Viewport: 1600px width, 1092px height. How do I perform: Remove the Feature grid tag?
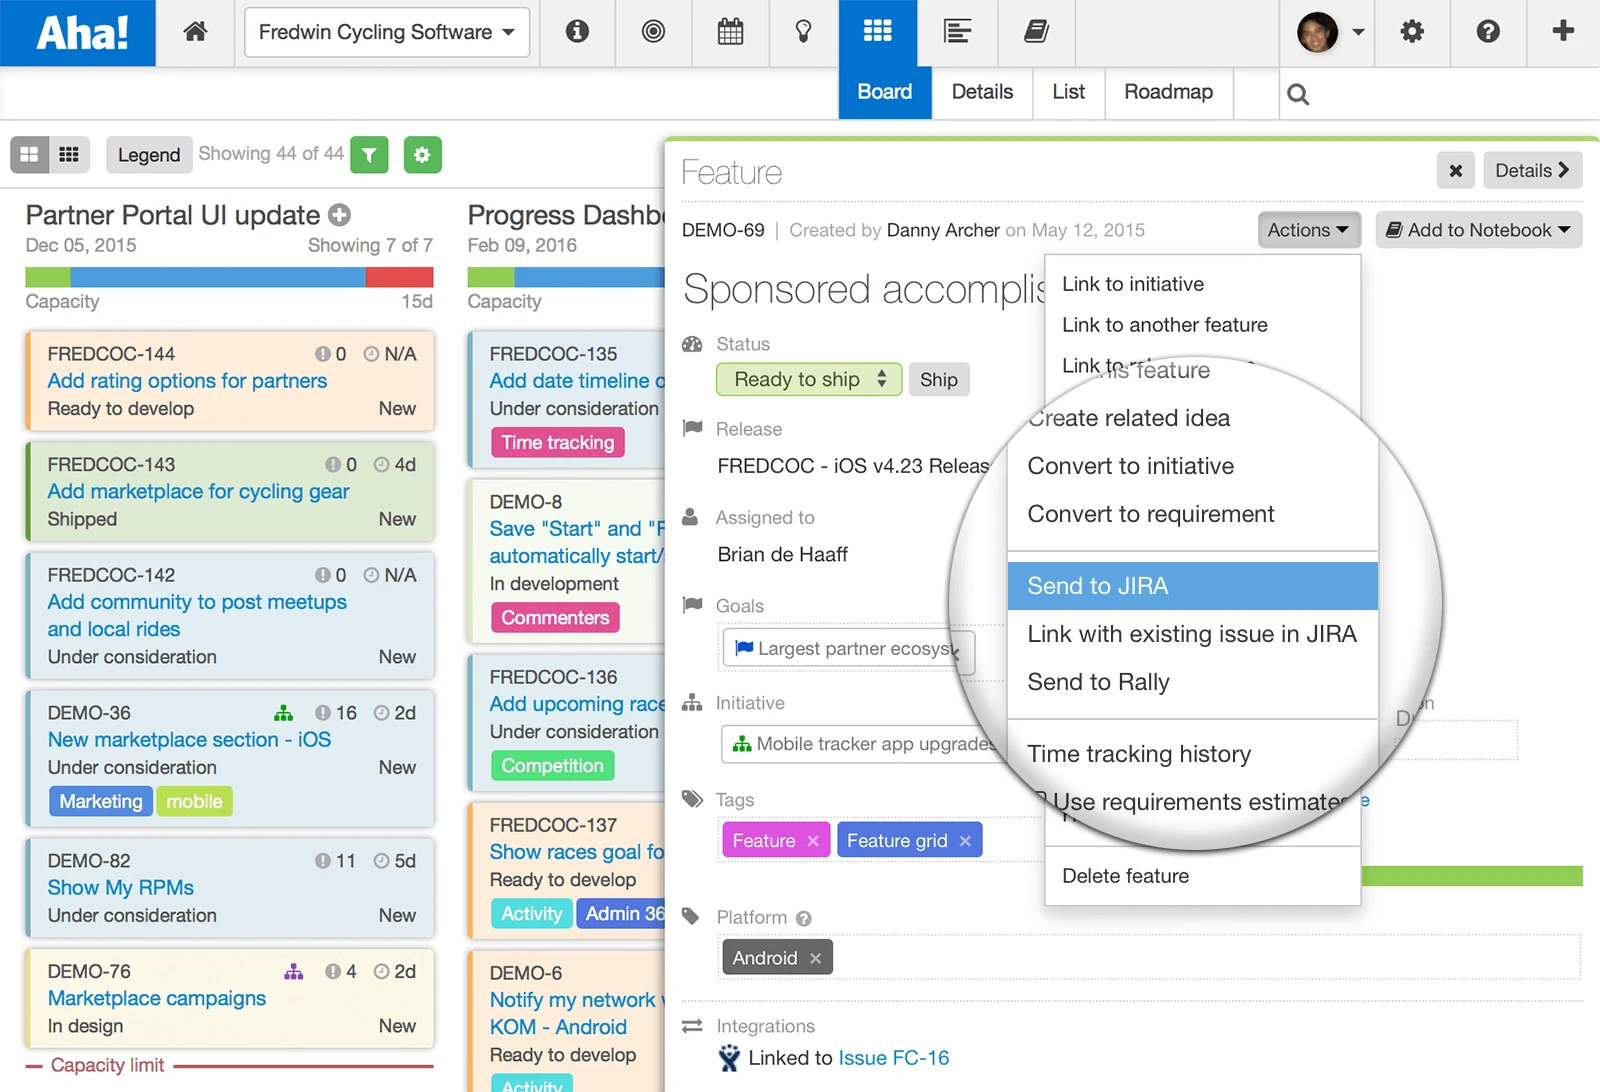click(x=965, y=841)
